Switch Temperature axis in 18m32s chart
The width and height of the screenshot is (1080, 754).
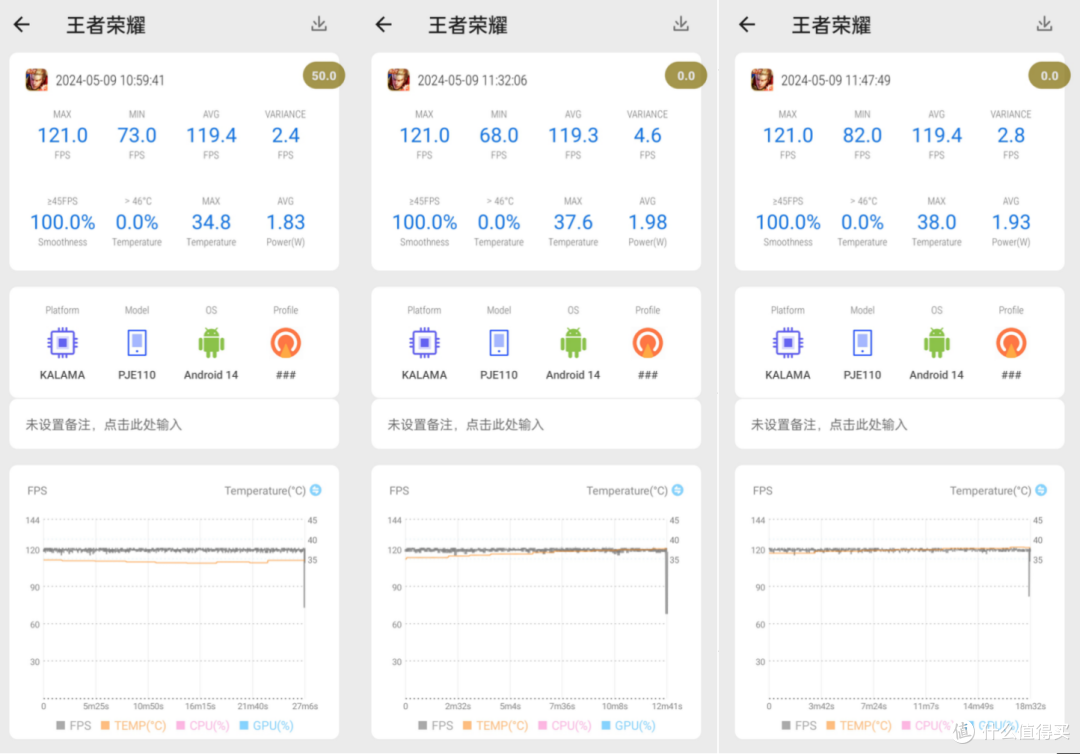[x=1041, y=490]
